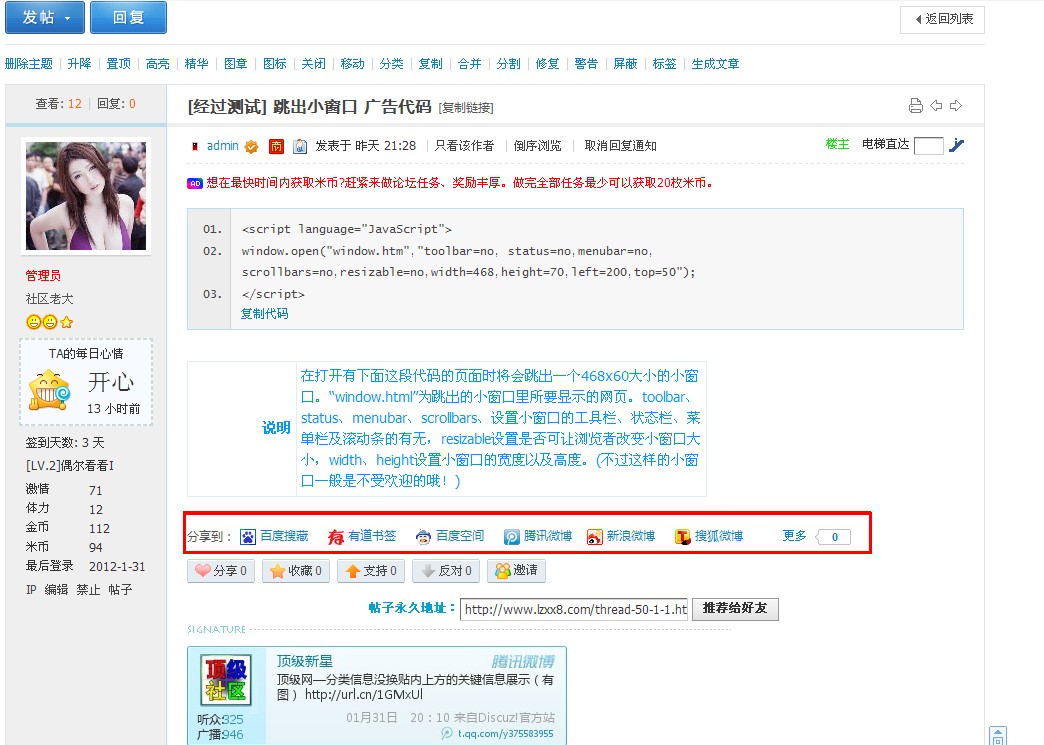Screen dimensions: 1044x745
Task: Select 图标 moderation option
Action: (x=274, y=64)
